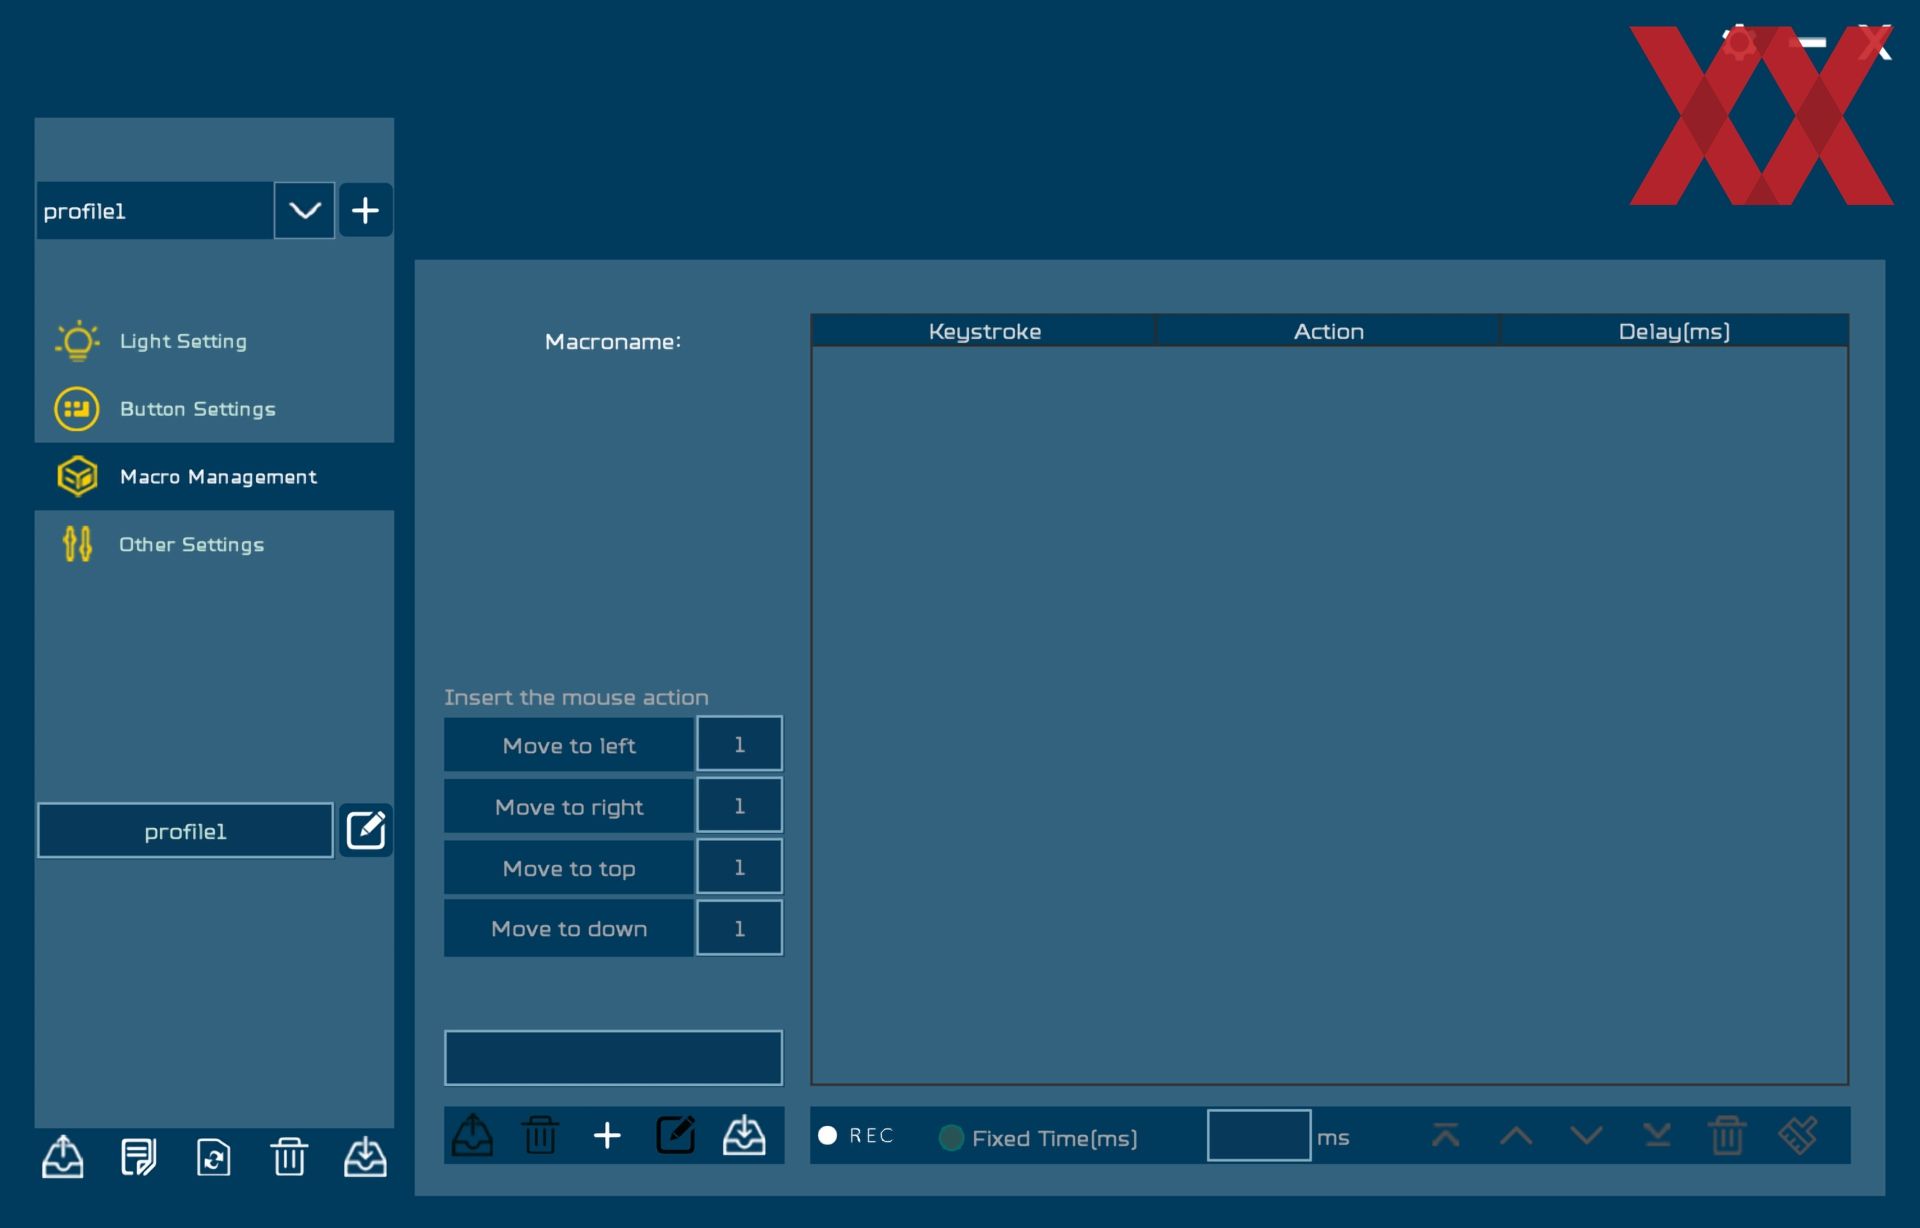Screen dimensions: 1920x1228
Task: Click the Keystroke column header
Action: tap(984, 331)
